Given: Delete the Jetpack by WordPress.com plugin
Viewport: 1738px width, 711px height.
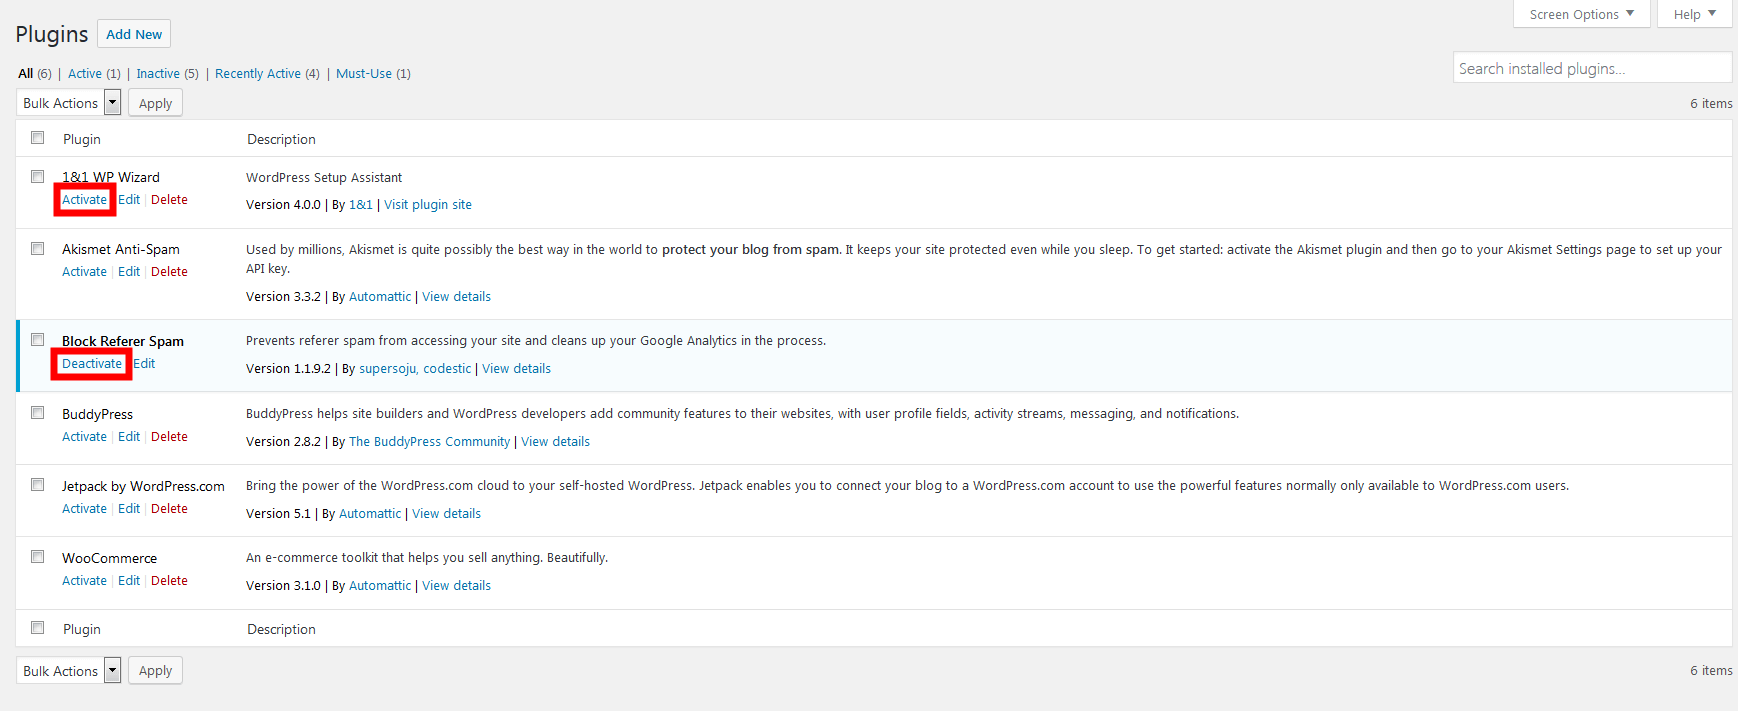Looking at the screenshot, I should (169, 509).
